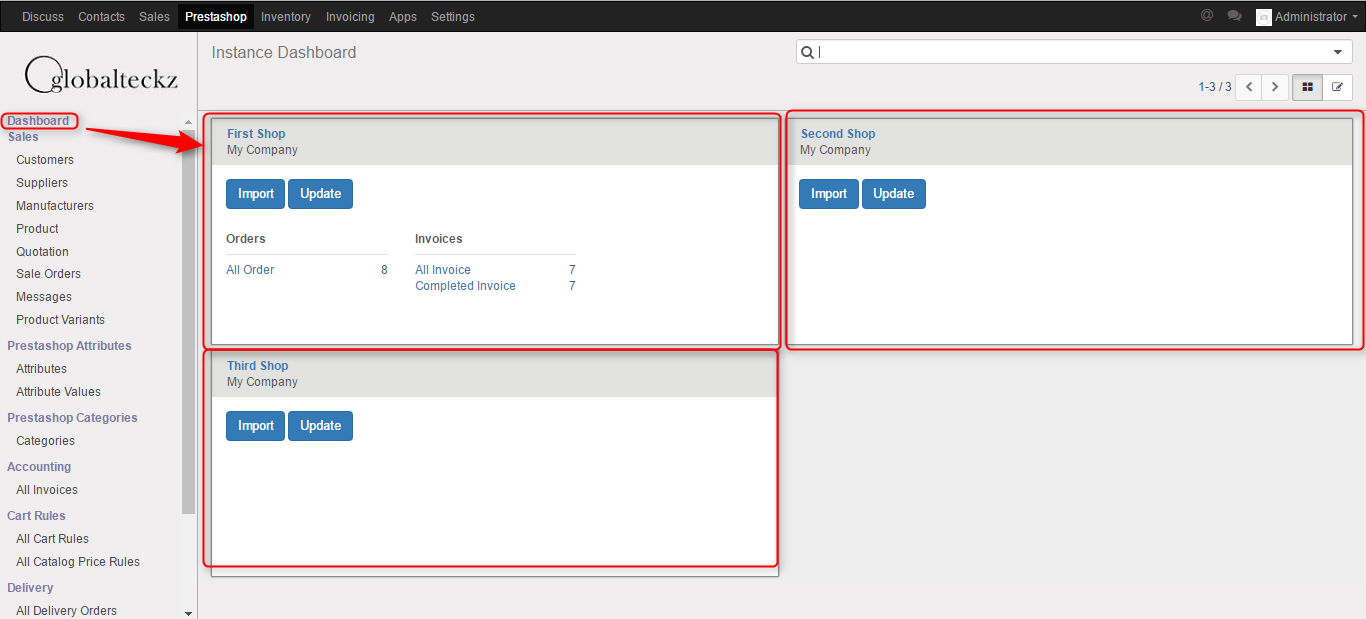Open All Order link in First Shop
Screen dimensions: 1366x619
[250, 270]
